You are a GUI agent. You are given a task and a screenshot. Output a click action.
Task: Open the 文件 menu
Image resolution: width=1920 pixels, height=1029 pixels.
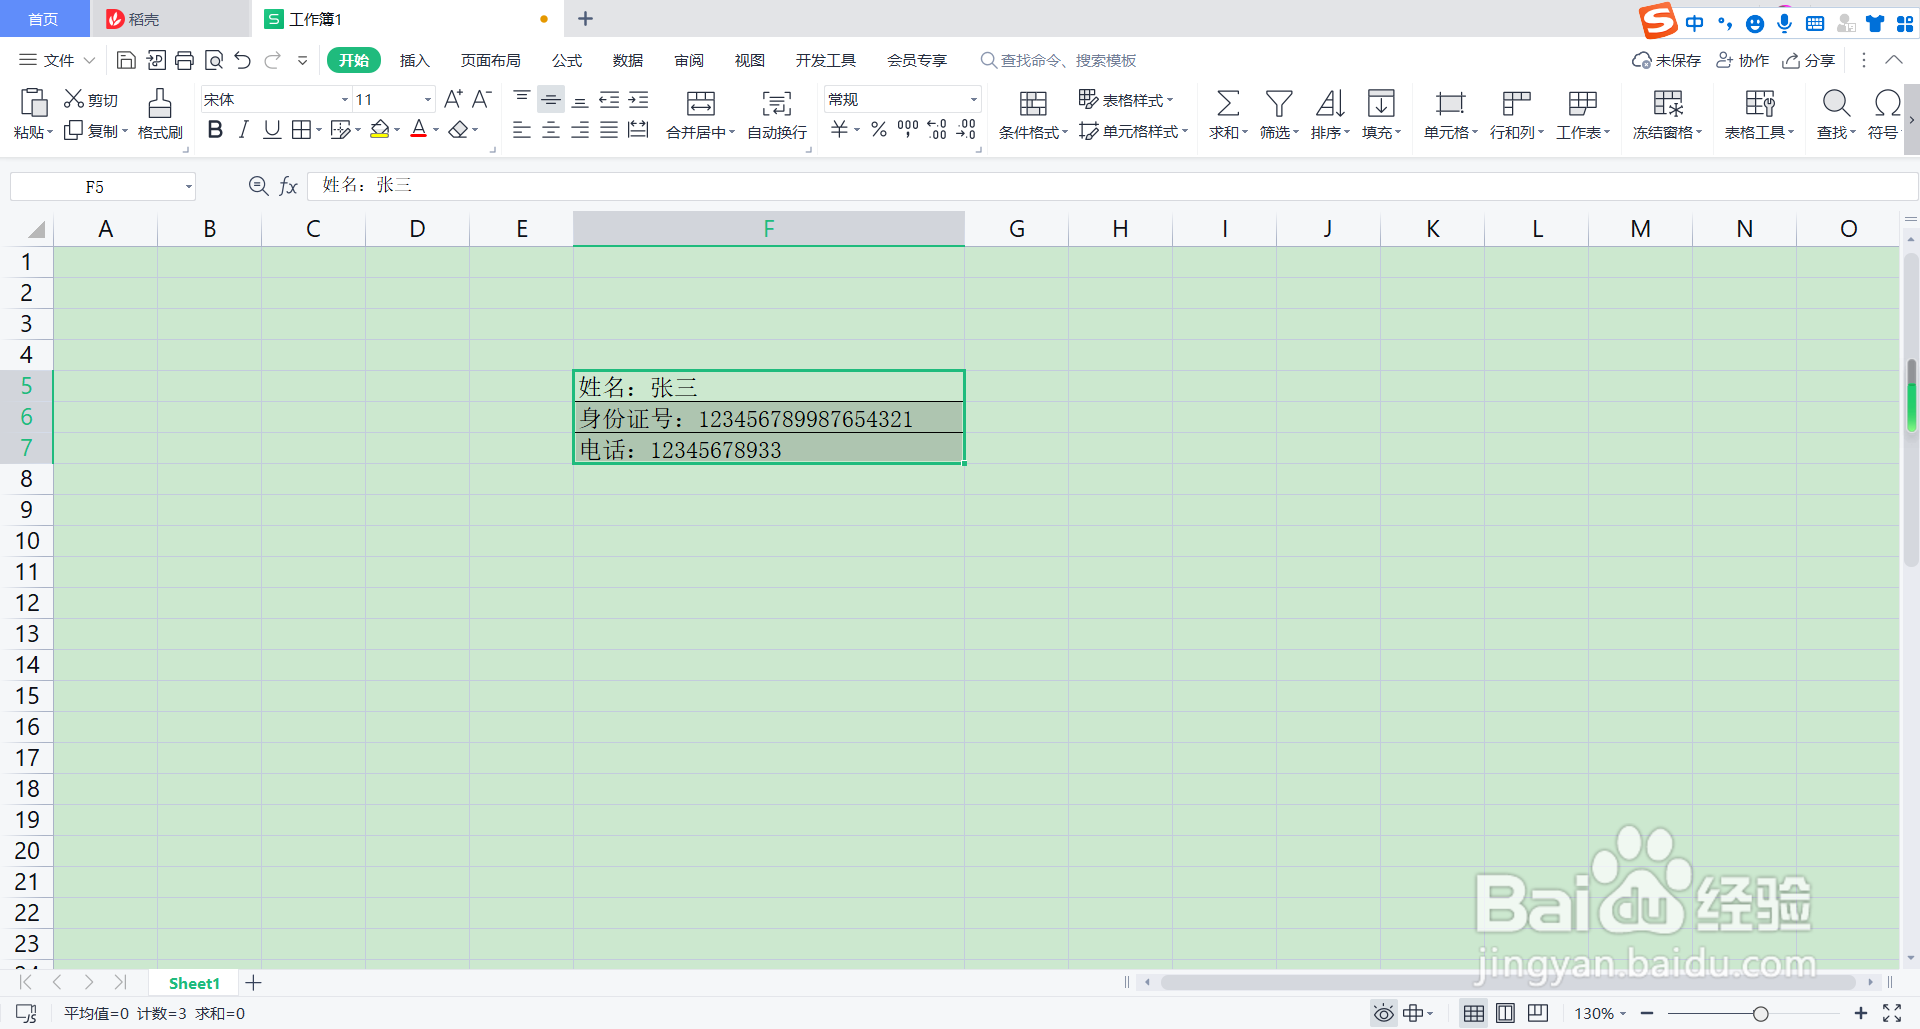(x=57, y=60)
